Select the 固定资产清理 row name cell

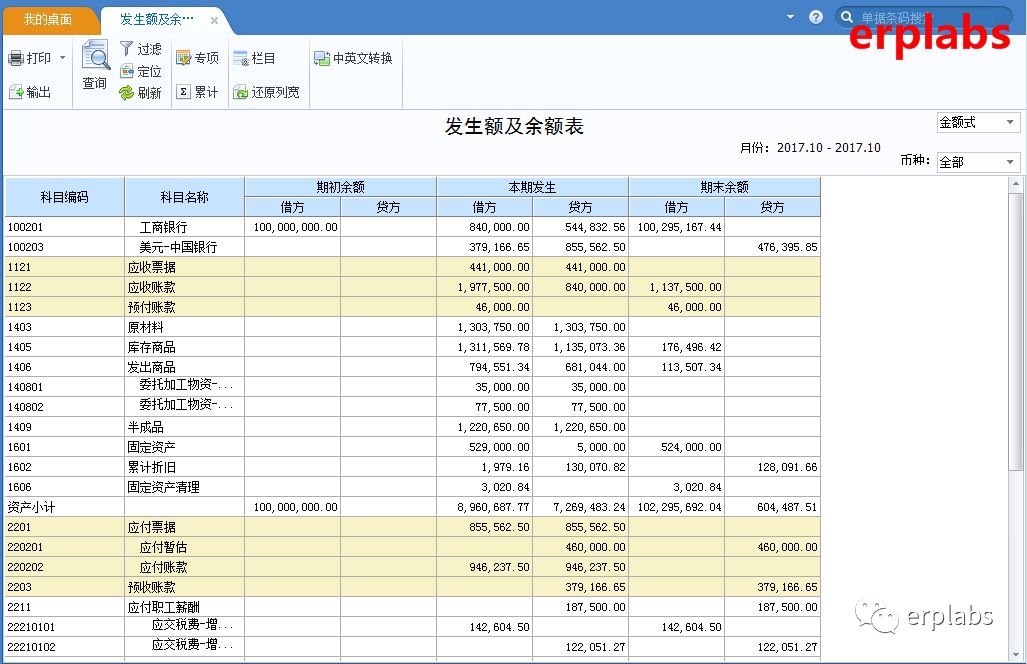185,487
